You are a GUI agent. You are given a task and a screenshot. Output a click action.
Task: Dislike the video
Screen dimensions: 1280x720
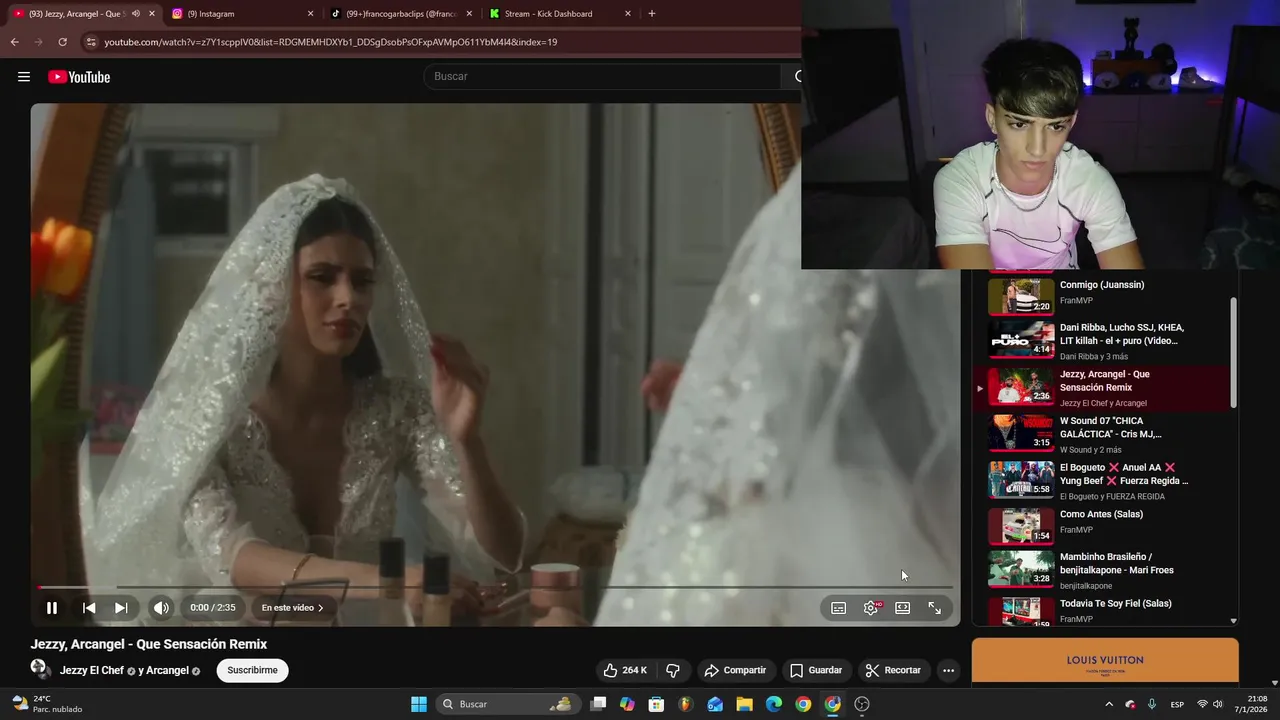pos(673,670)
